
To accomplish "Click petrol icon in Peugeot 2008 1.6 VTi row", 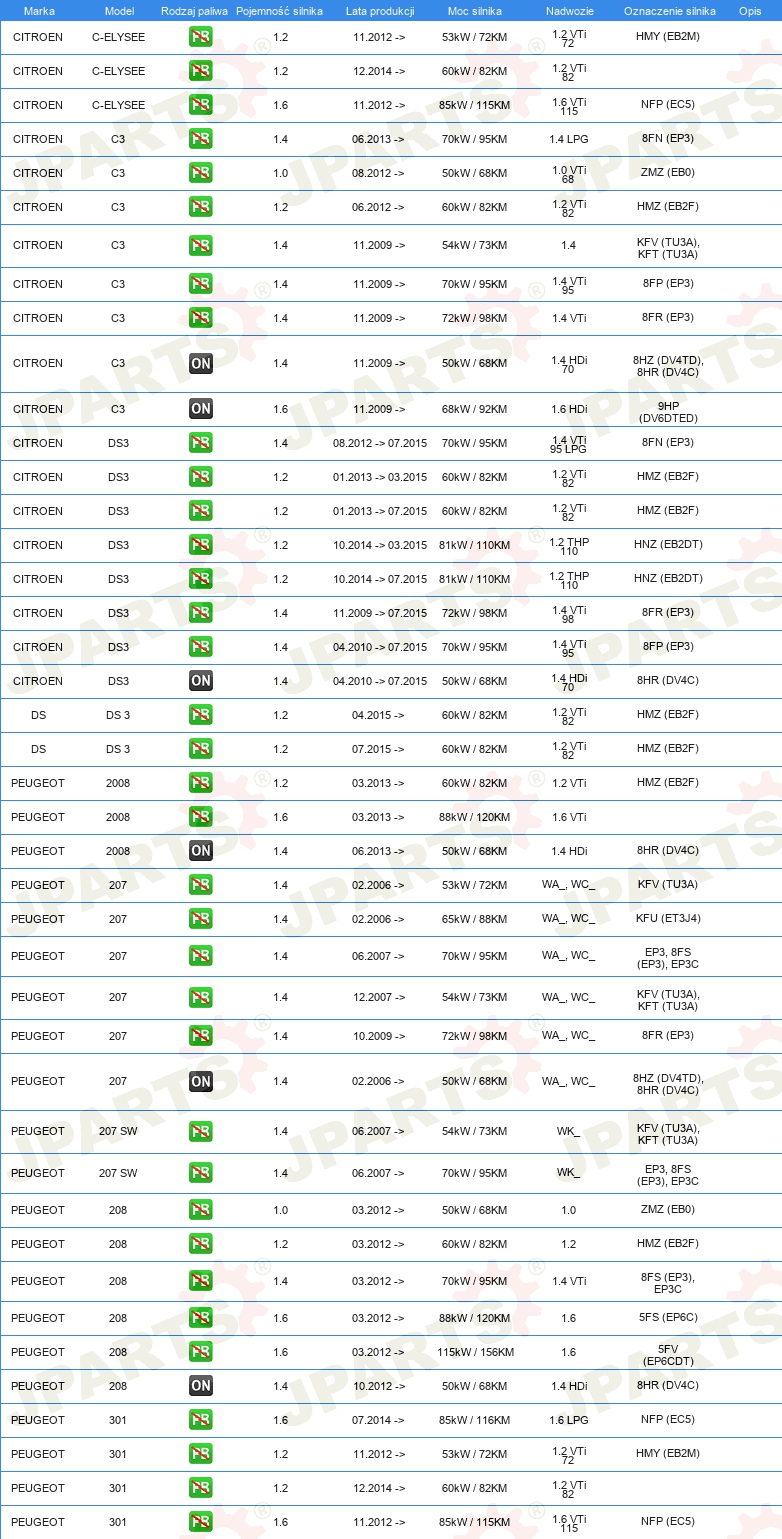I will pyautogui.click(x=200, y=817).
